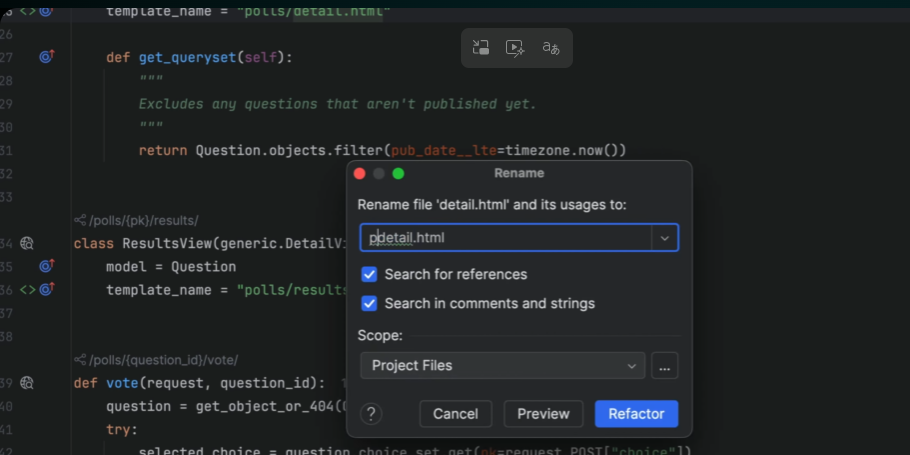This screenshot has height=455, width=910.
Task: Click the 'Scope:' label in the dialog
Action: tap(380, 335)
